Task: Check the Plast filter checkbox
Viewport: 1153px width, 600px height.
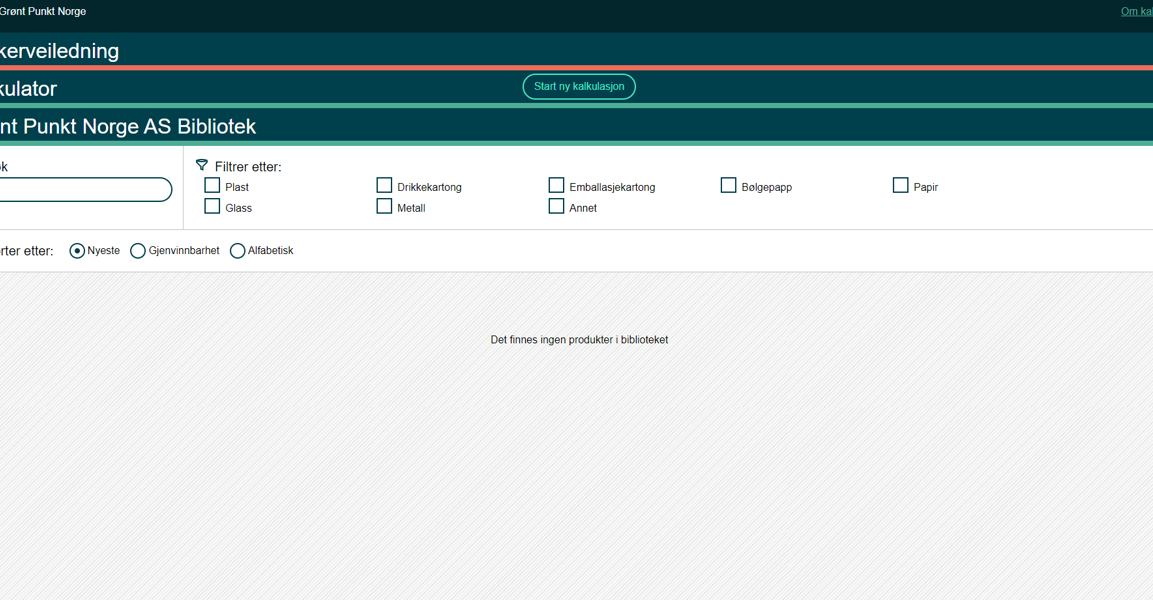Action: (212, 185)
